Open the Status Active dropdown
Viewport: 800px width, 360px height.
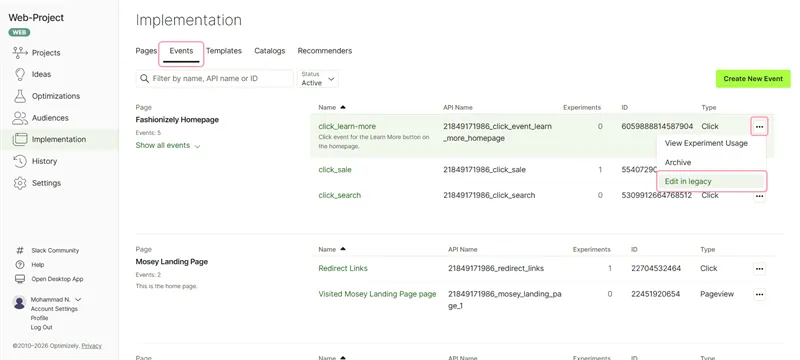tap(318, 79)
